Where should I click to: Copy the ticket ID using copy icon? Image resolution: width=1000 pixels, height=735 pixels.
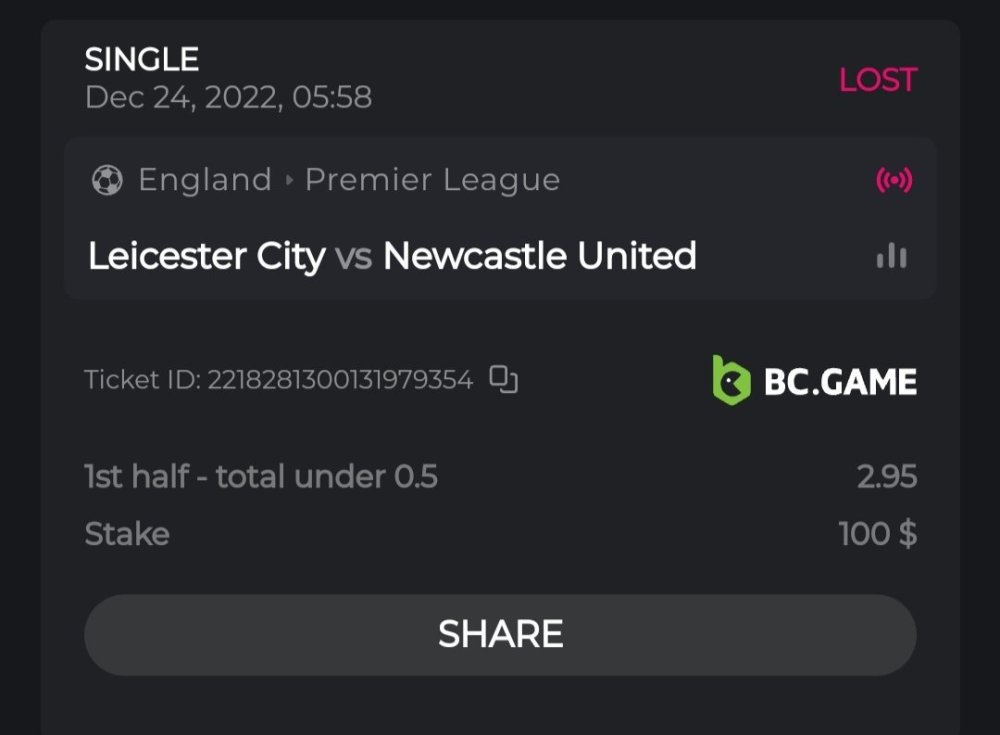pos(503,379)
